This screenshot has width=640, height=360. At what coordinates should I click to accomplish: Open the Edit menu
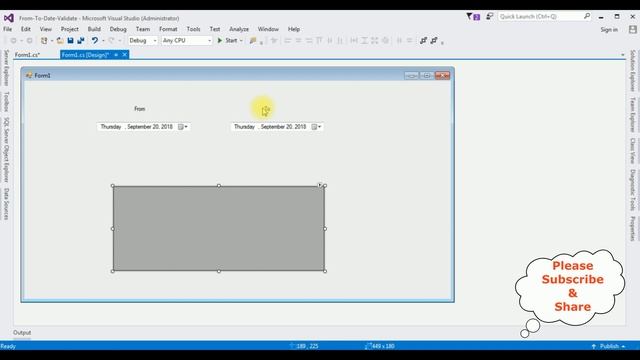[26, 29]
